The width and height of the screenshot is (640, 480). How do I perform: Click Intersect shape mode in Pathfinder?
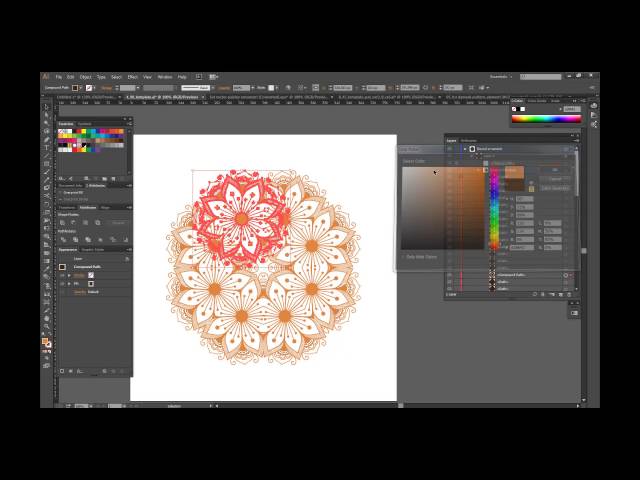(x=85, y=222)
